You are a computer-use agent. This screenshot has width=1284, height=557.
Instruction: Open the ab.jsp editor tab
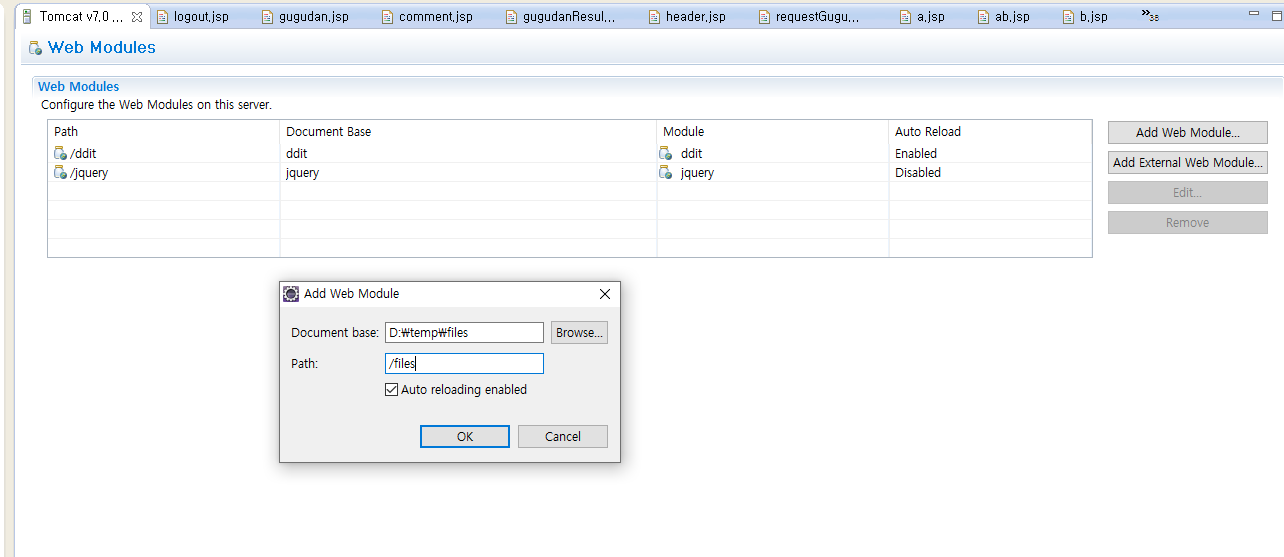coord(1003,17)
